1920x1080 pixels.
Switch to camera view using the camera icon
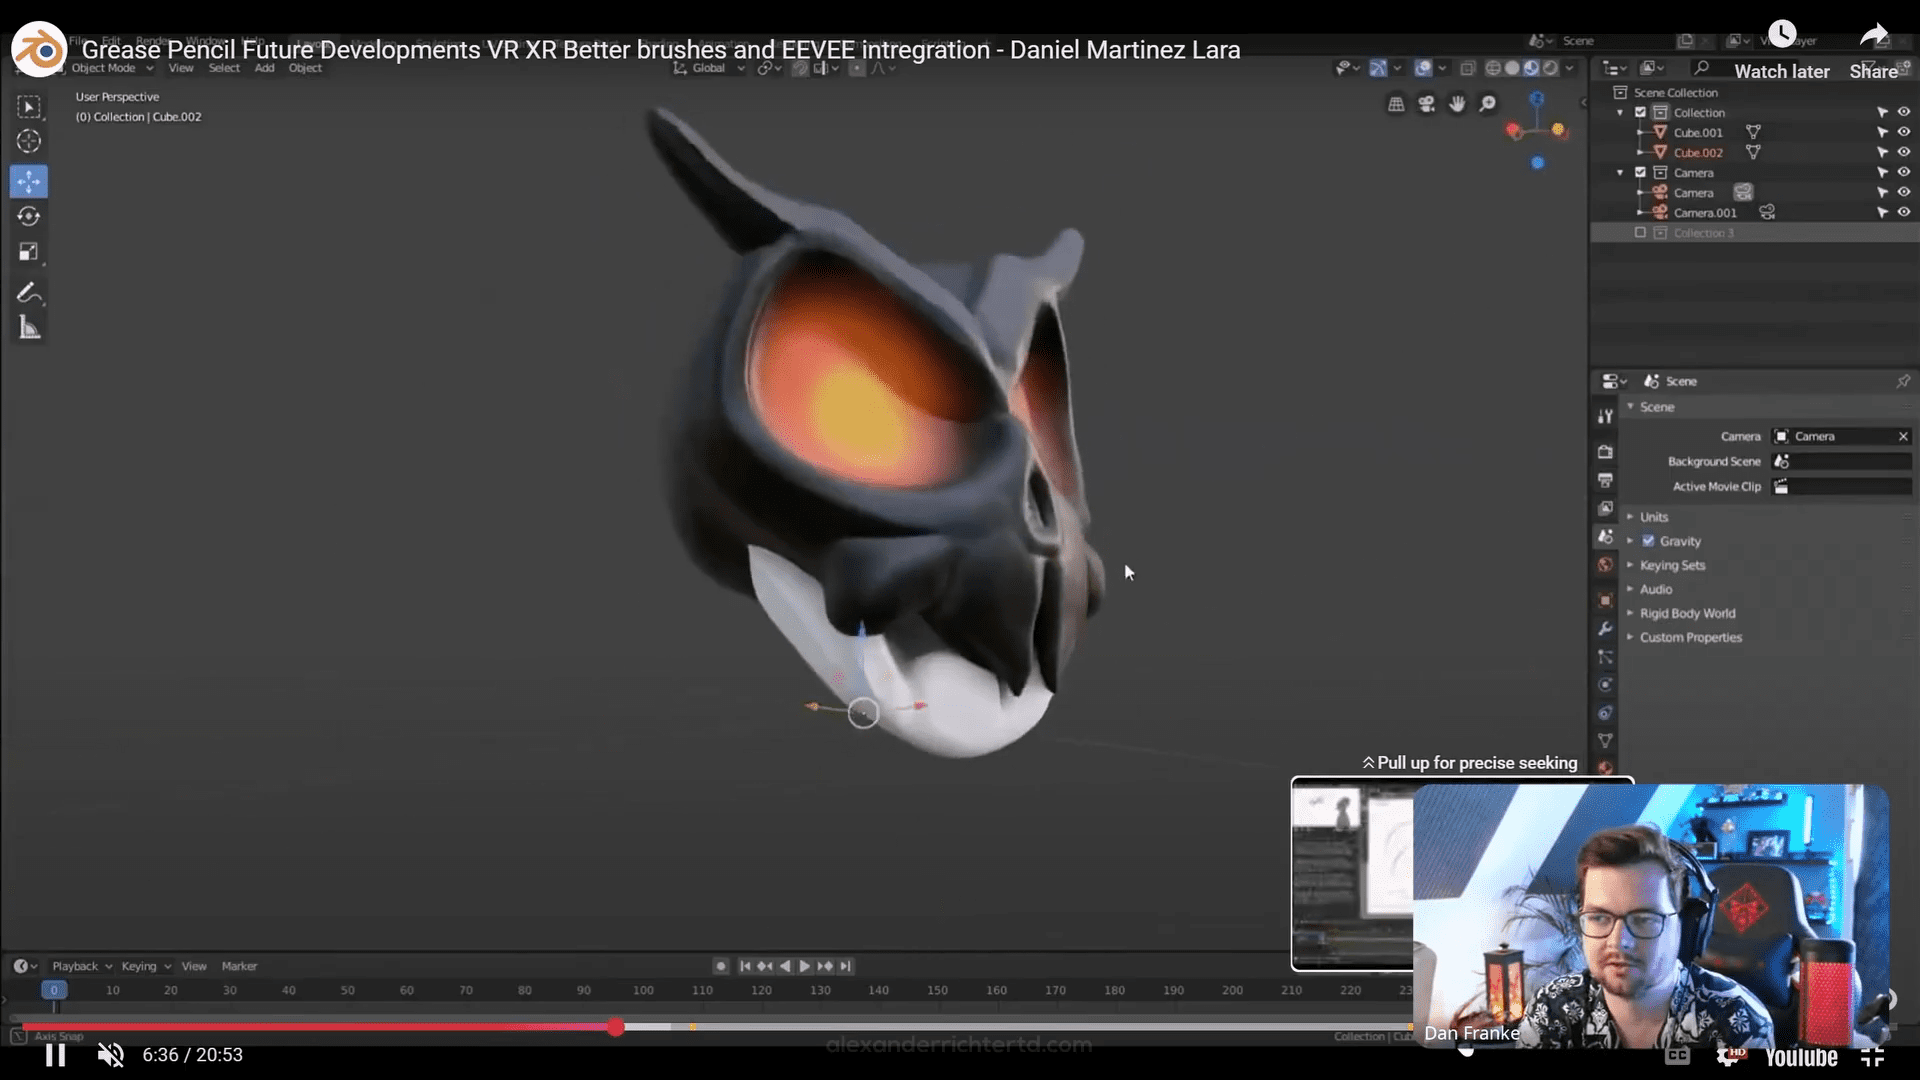click(1427, 104)
